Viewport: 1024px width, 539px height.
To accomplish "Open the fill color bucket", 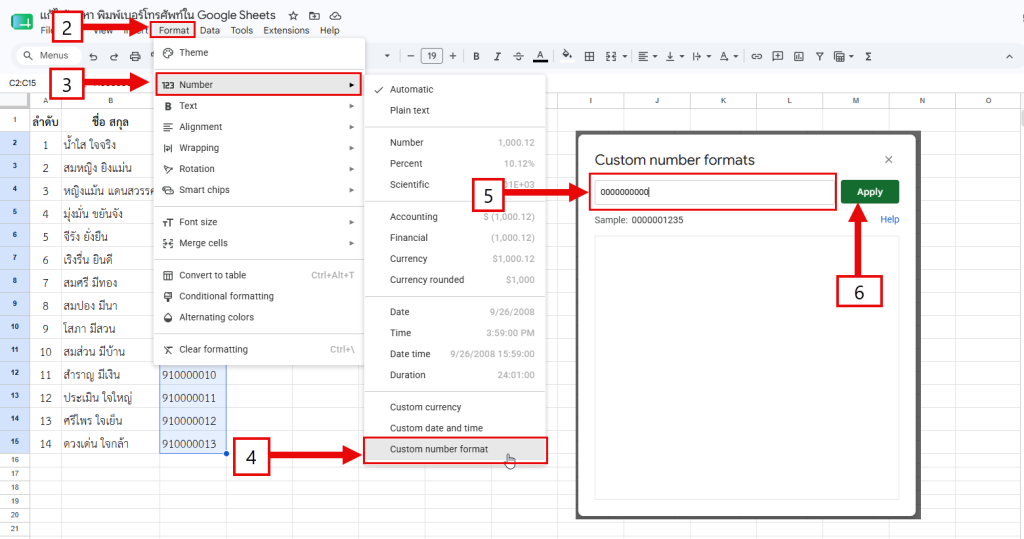I will point(567,56).
